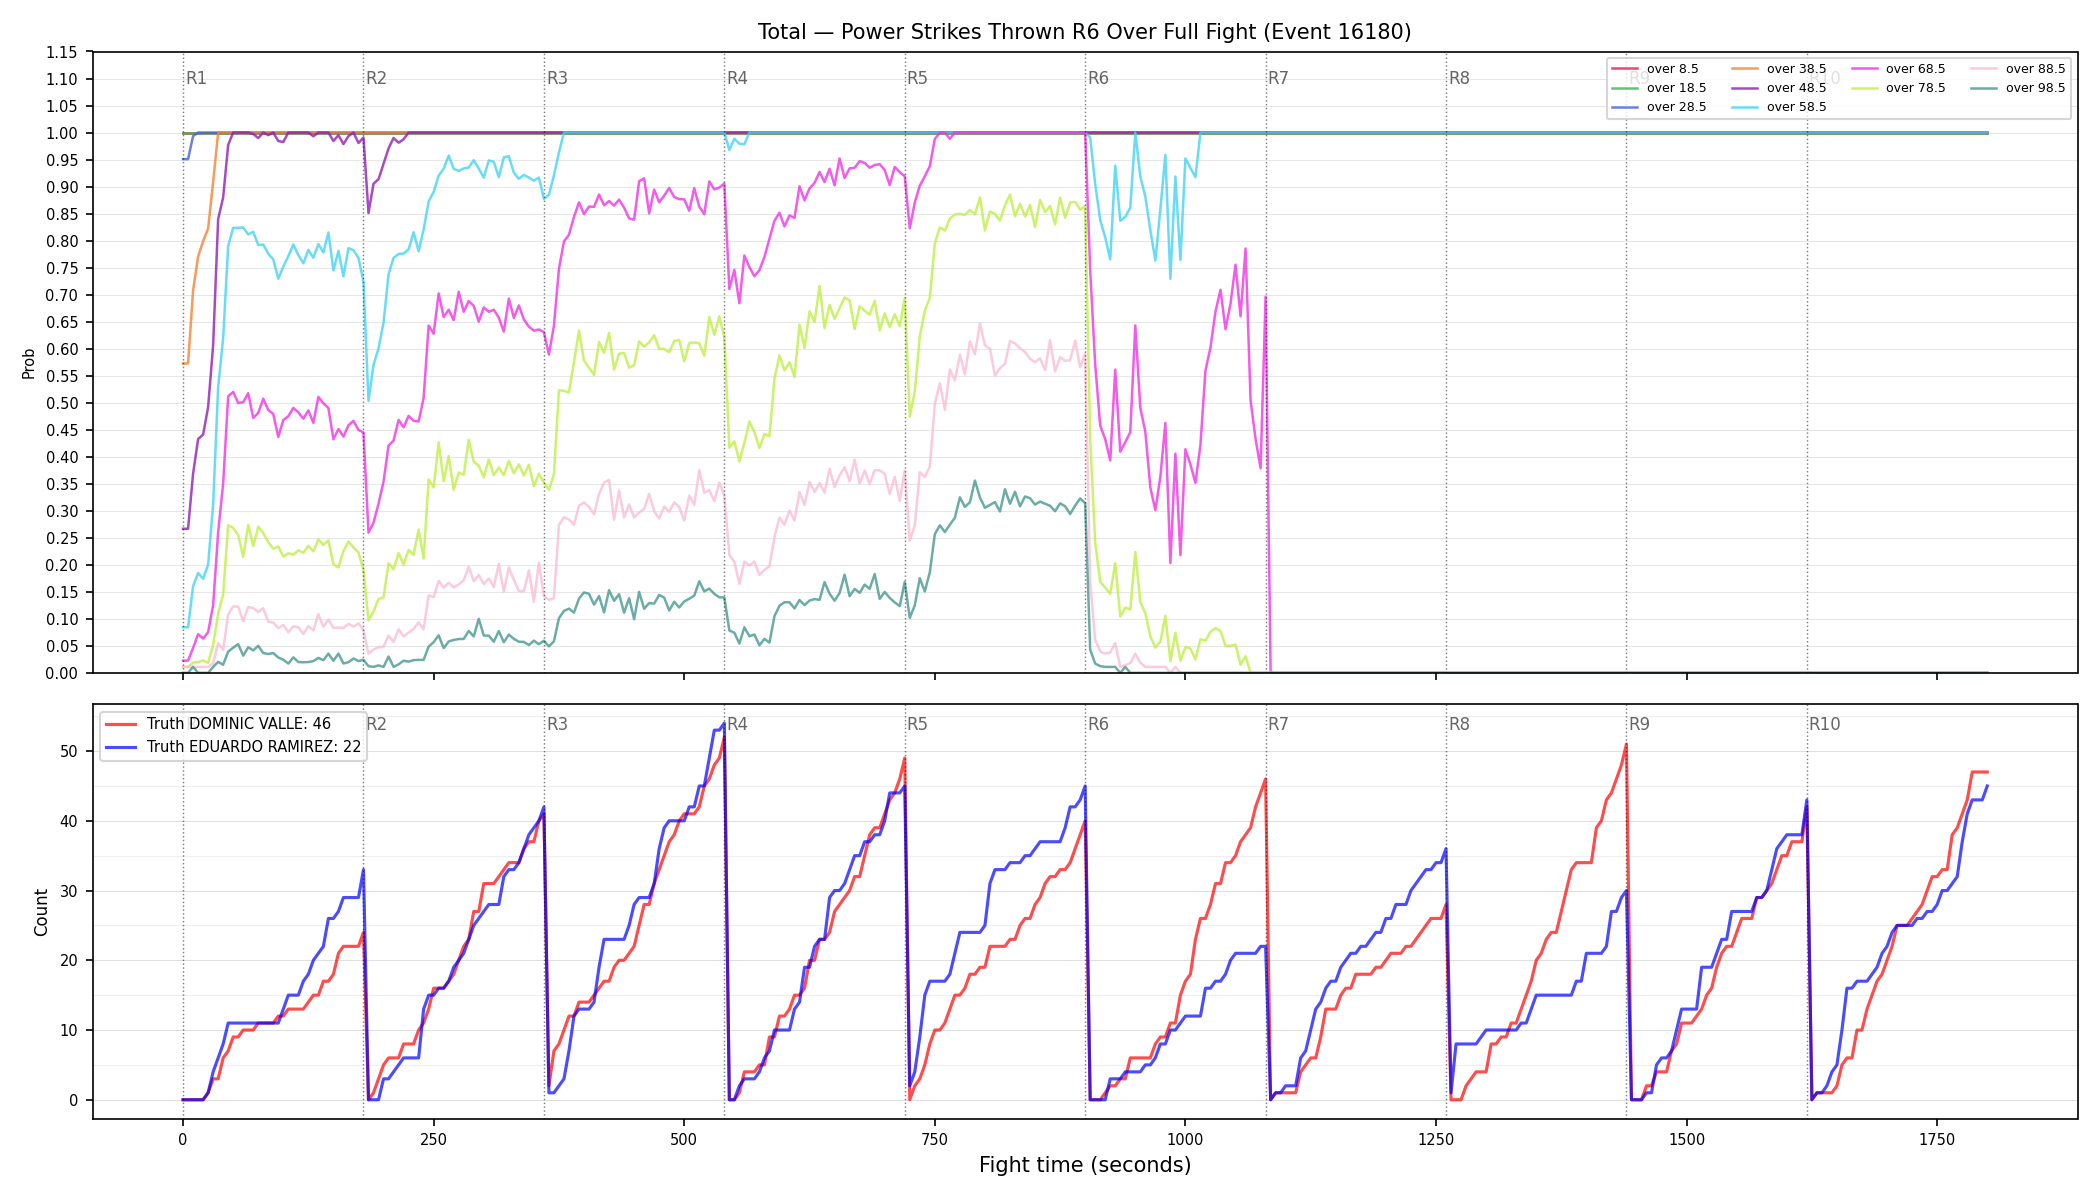The image size is (2100, 1200).
Task: Click the 10 tick on the Count axis
Action: (69, 1030)
